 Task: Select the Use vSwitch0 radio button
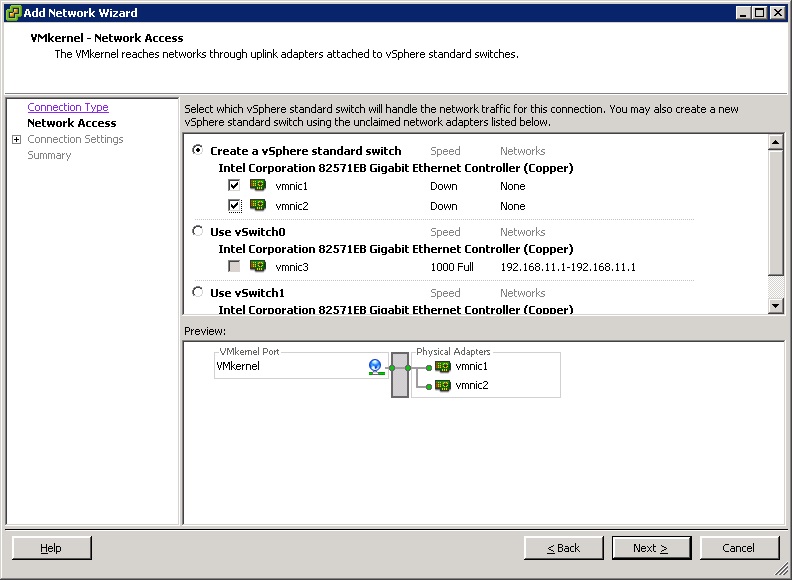click(197, 232)
